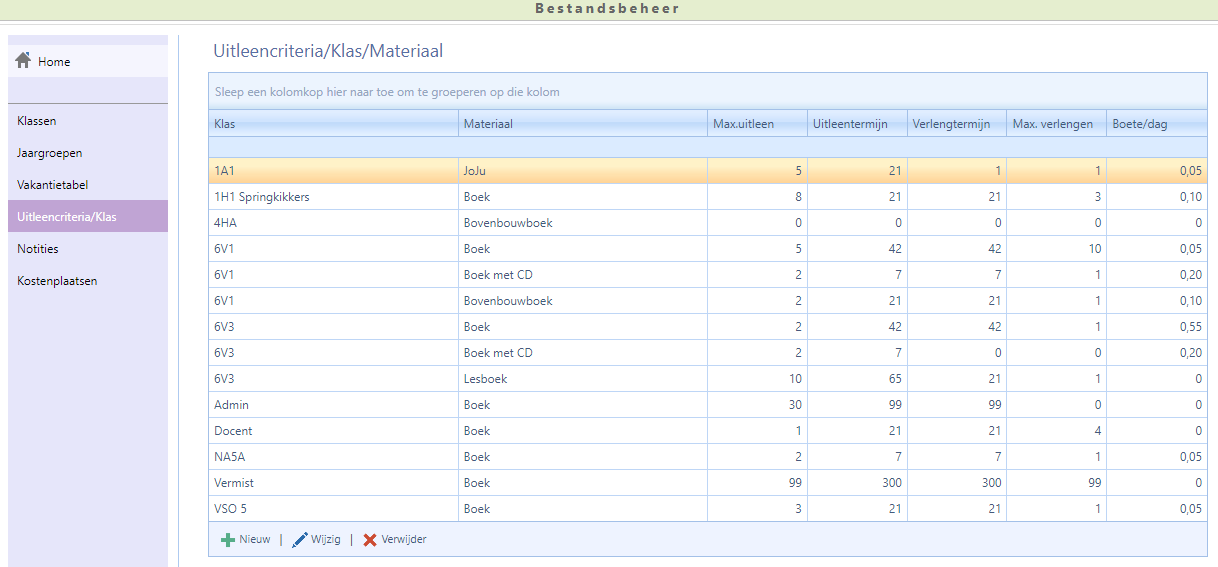1218x567 pixels.
Task: Open Klassen in the sidebar
Action: point(37,121)
